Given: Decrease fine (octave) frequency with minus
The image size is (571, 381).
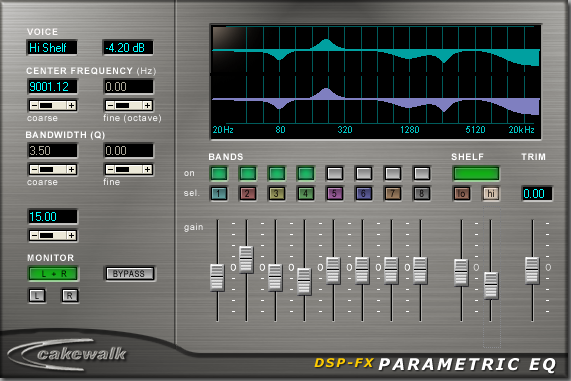Looking at the screenshot, I should coord(110,106).
